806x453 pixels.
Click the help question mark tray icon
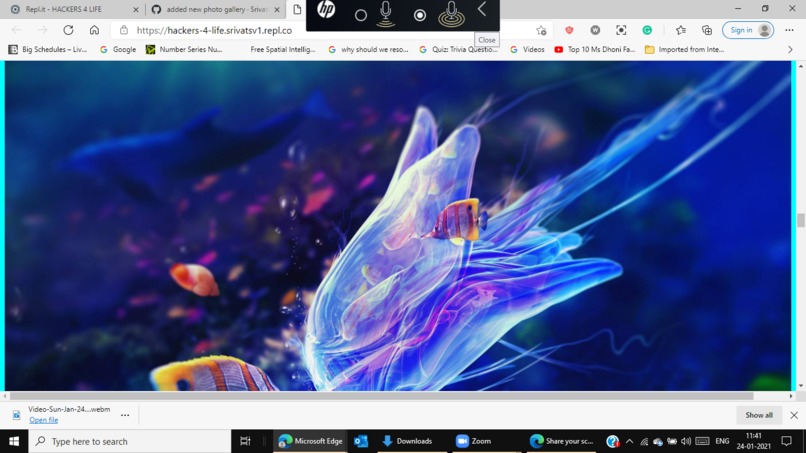(612, 441)
